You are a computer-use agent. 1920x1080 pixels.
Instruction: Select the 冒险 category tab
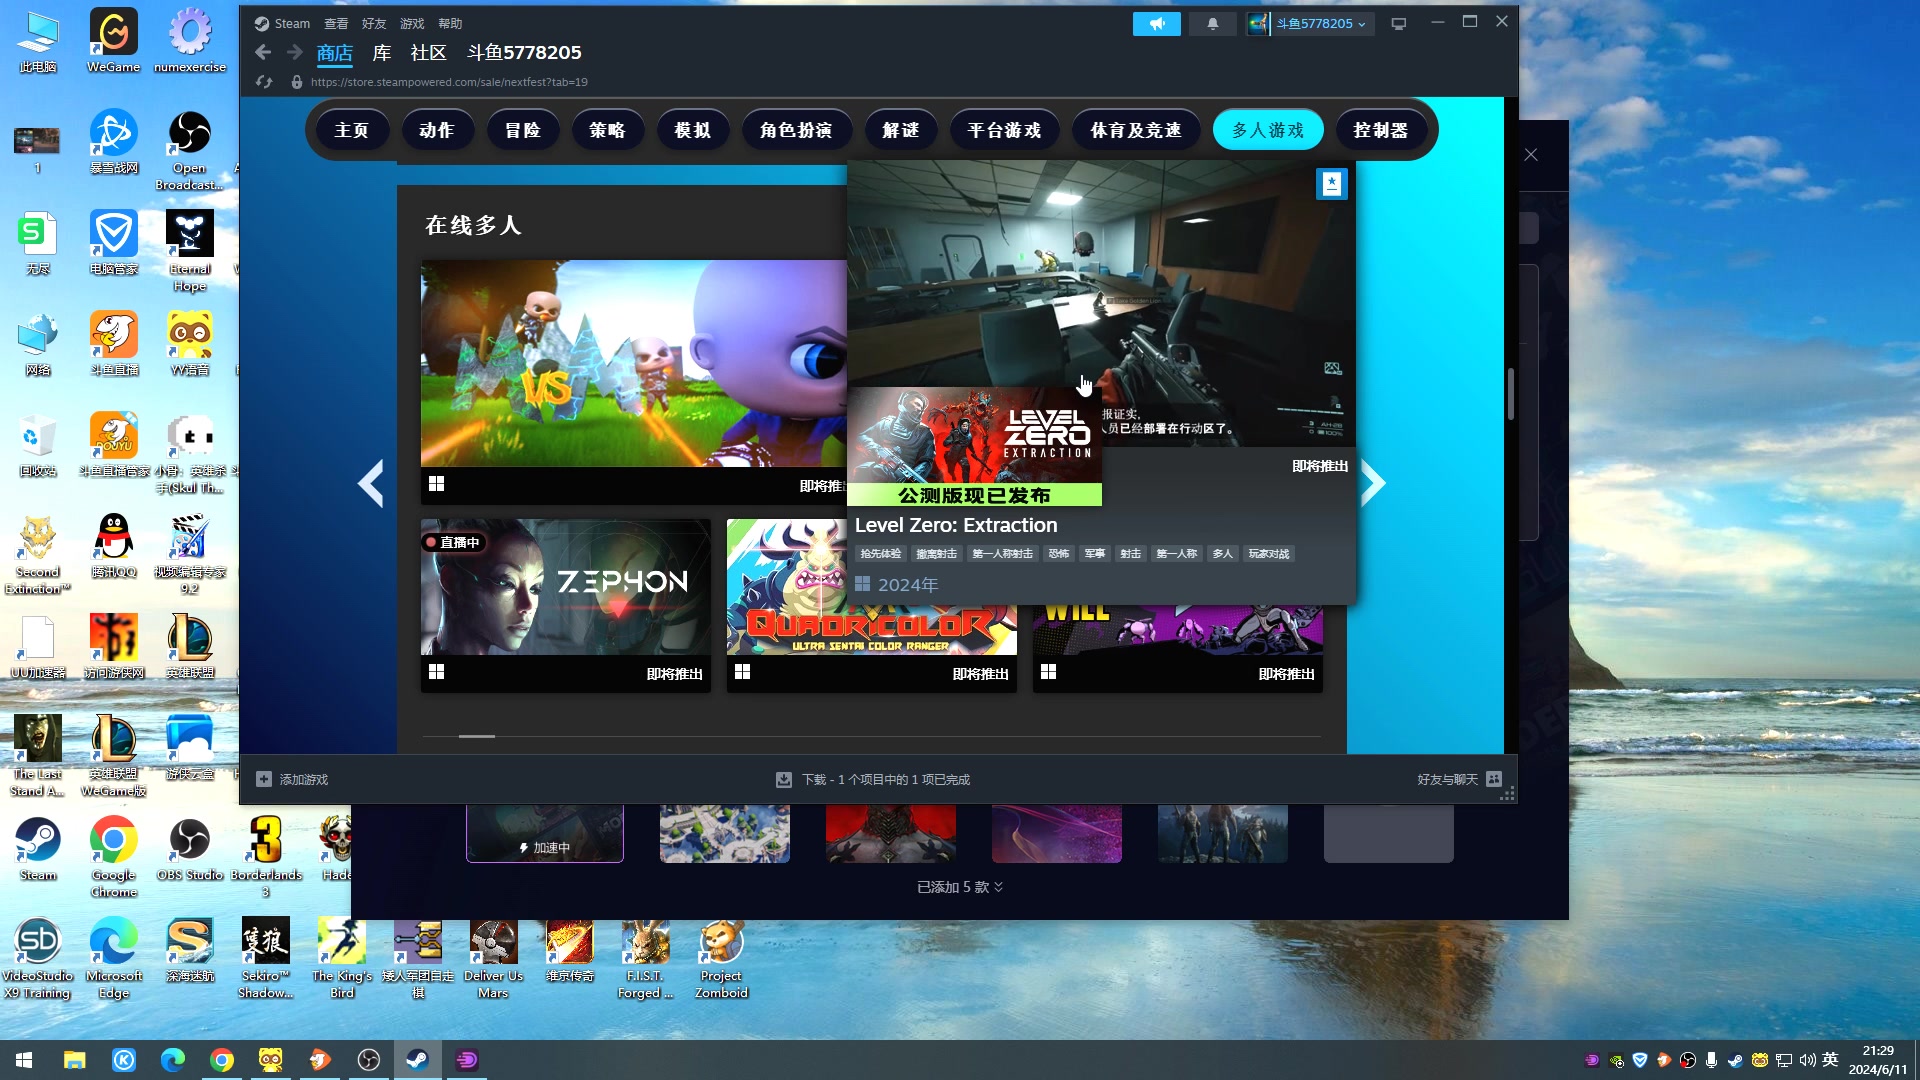522,130
